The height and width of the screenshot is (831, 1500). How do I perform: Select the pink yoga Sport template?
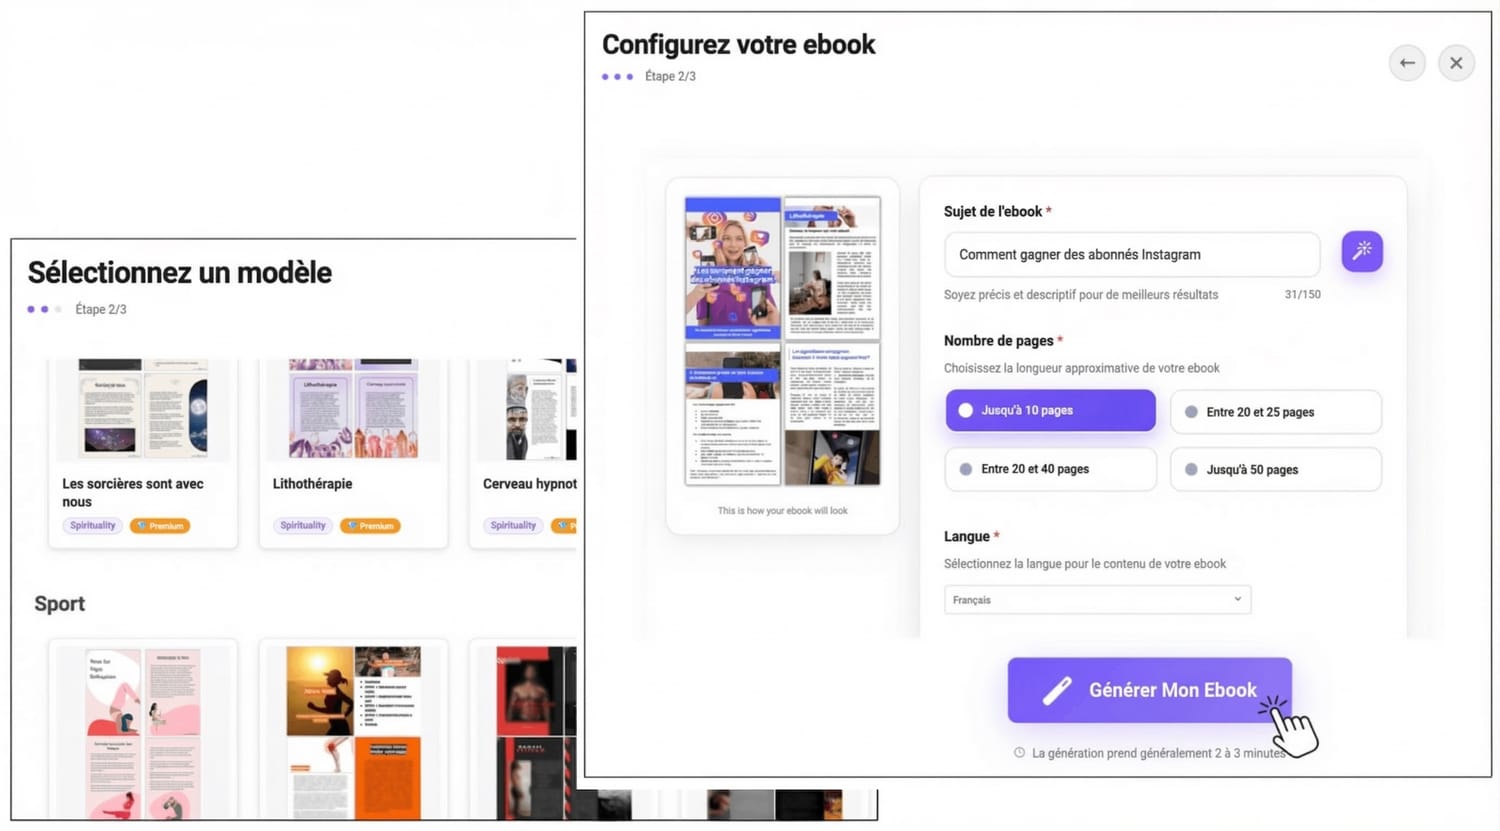pos(143,732)
